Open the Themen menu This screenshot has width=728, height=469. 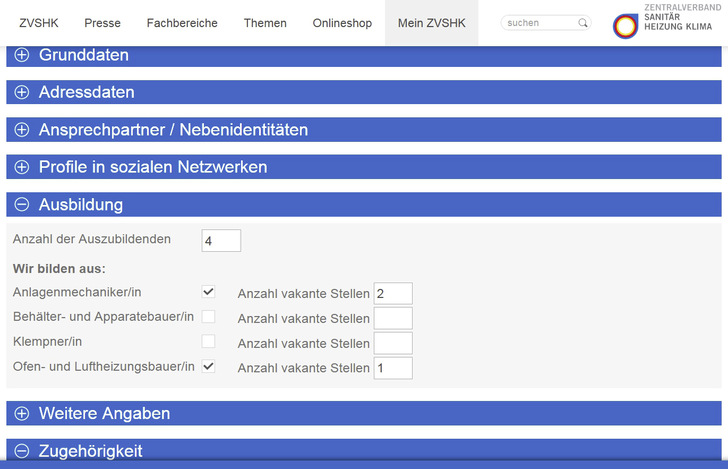point(265,23)
